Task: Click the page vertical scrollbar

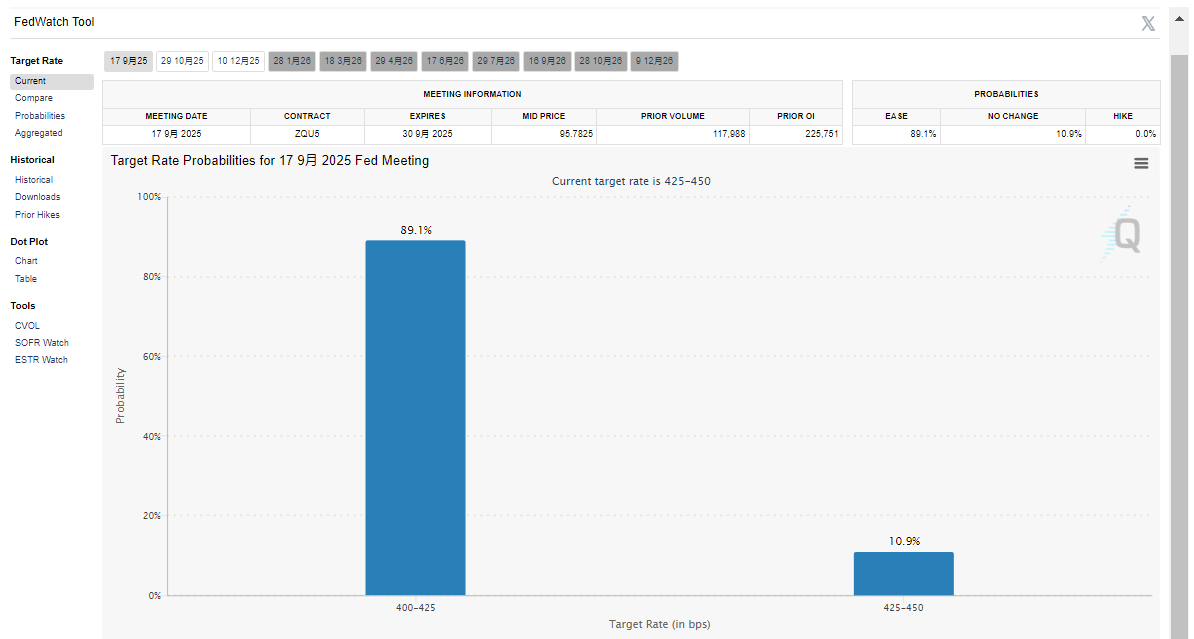Action: [1180, 300]
